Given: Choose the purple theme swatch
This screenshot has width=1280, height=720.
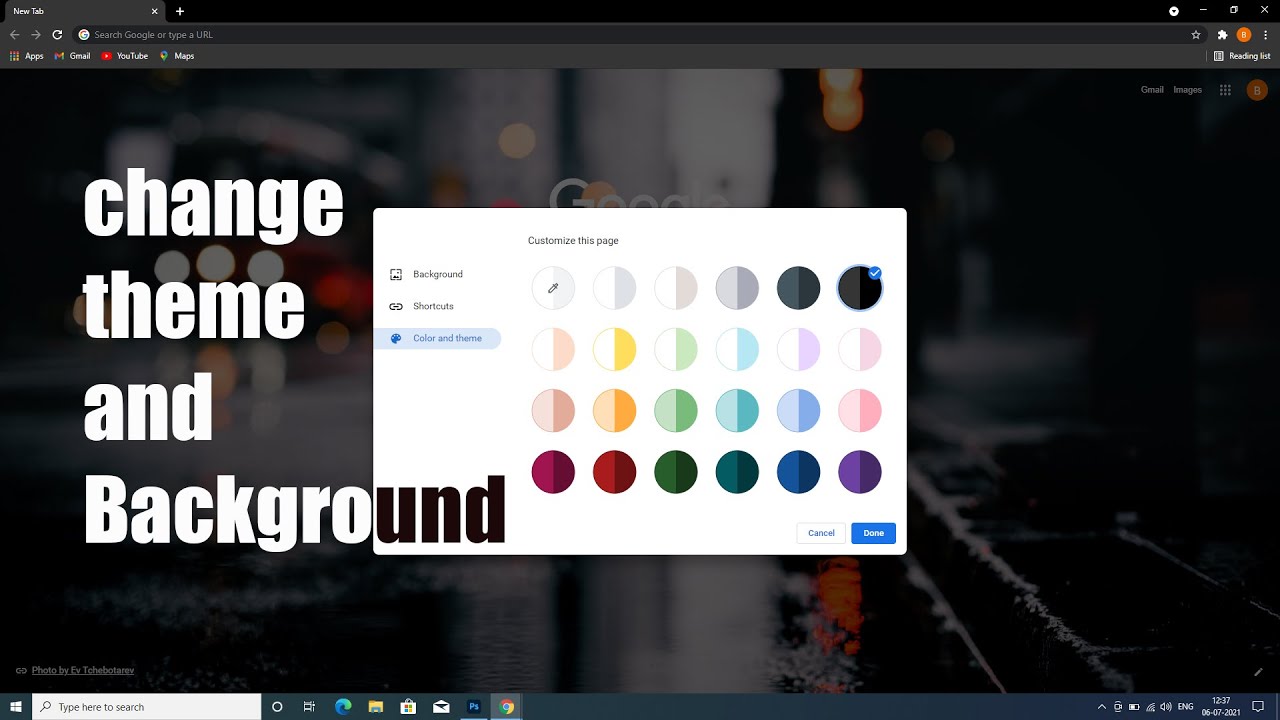Looking at the screenshot, I should 860,472.
